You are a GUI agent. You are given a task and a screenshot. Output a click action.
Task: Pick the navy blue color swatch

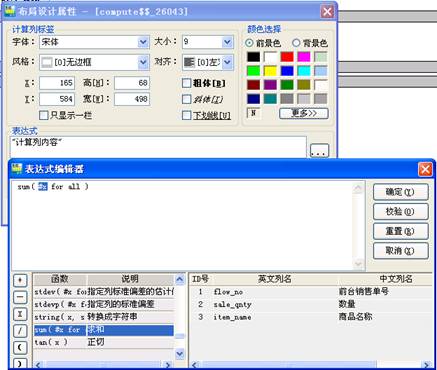click(254, 99)
